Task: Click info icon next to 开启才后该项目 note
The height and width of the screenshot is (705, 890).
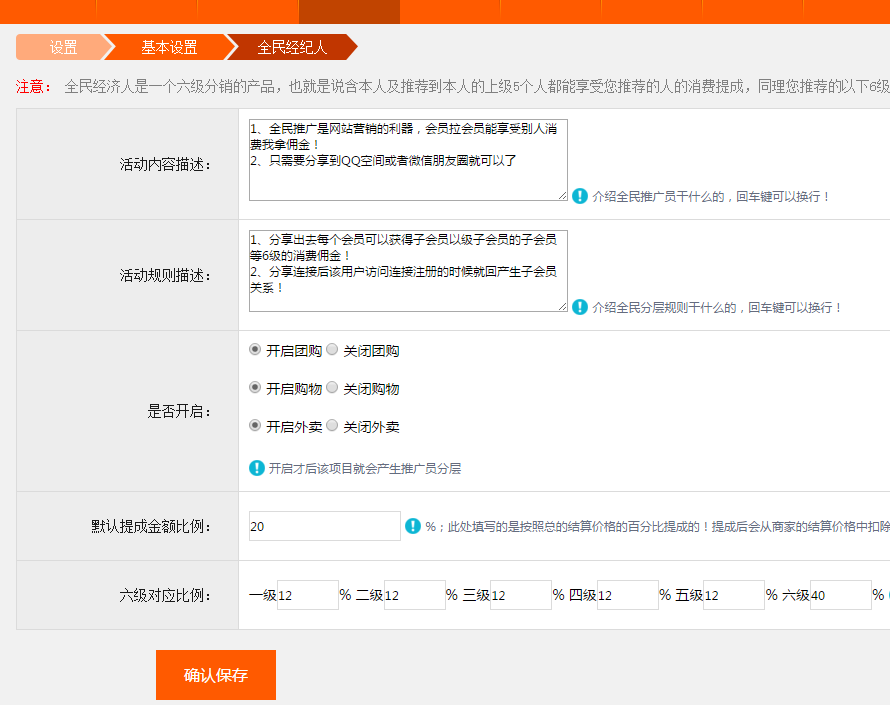Action: pyautogui.click(x=257, y=468)
